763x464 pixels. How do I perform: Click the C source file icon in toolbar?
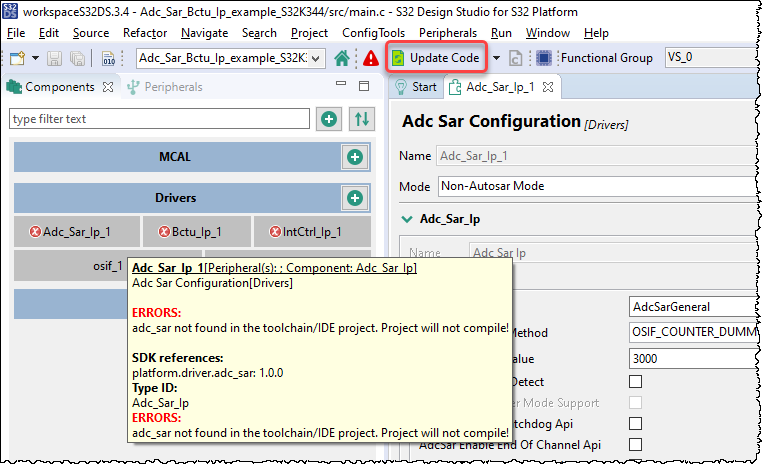click(515, 58)
